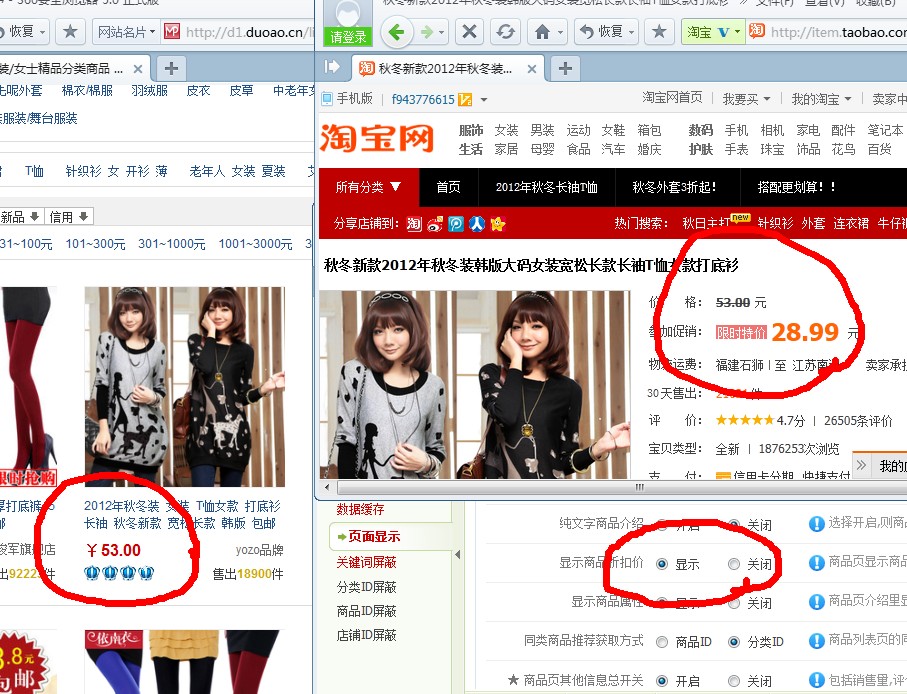Select 开启 for 商品页其他信息总开关
Image resolution: width=907 pixels, height=694 pixels.
662,681
